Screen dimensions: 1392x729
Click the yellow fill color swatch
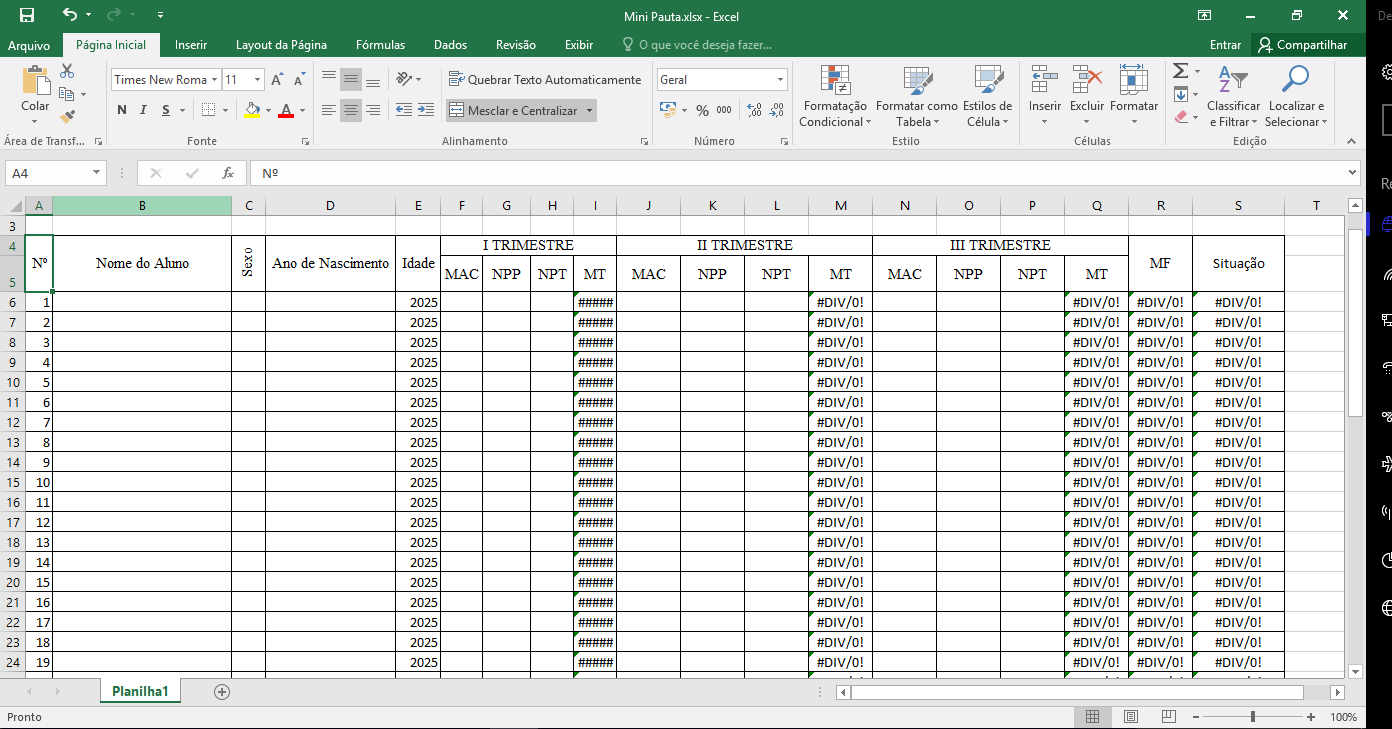click(x=252, y=110)
